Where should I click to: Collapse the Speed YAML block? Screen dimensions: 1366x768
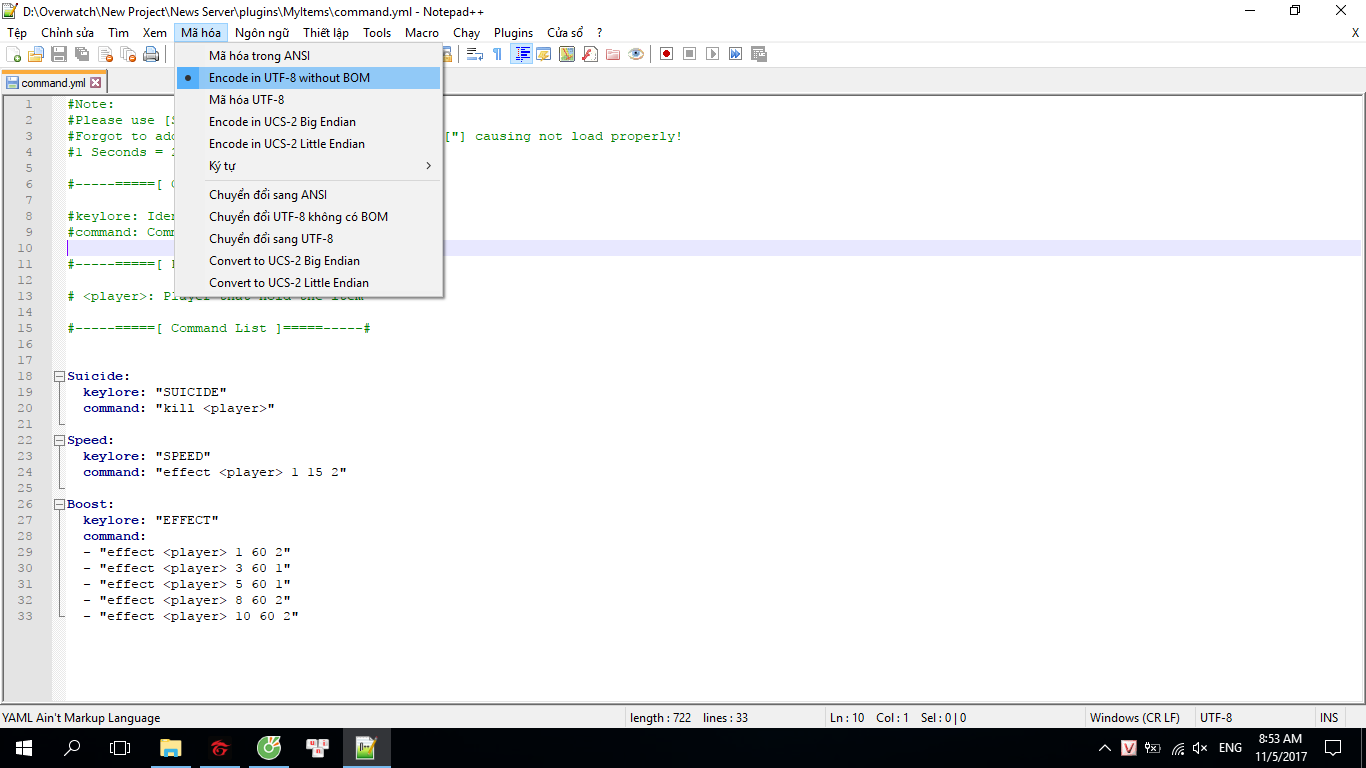(x=59, y=440)
